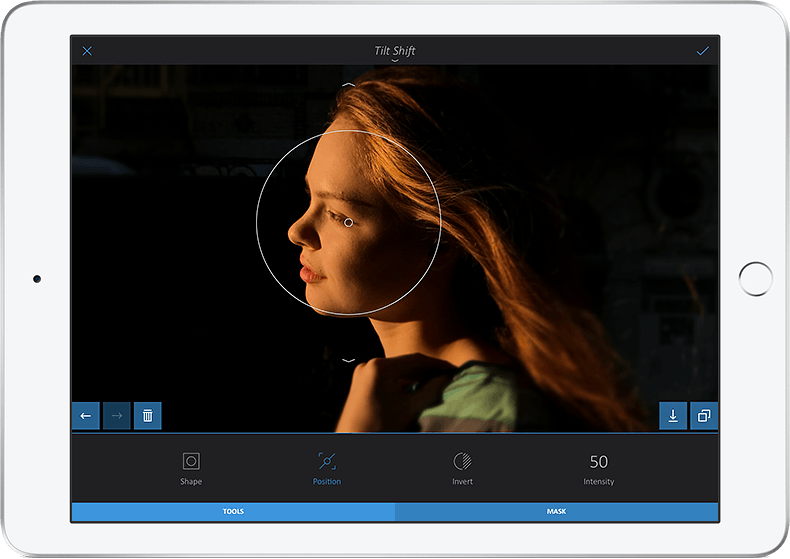Expand the Tilt Shift title chevron
The height and width of the screenshot is (559, 790).
point(395,60)
